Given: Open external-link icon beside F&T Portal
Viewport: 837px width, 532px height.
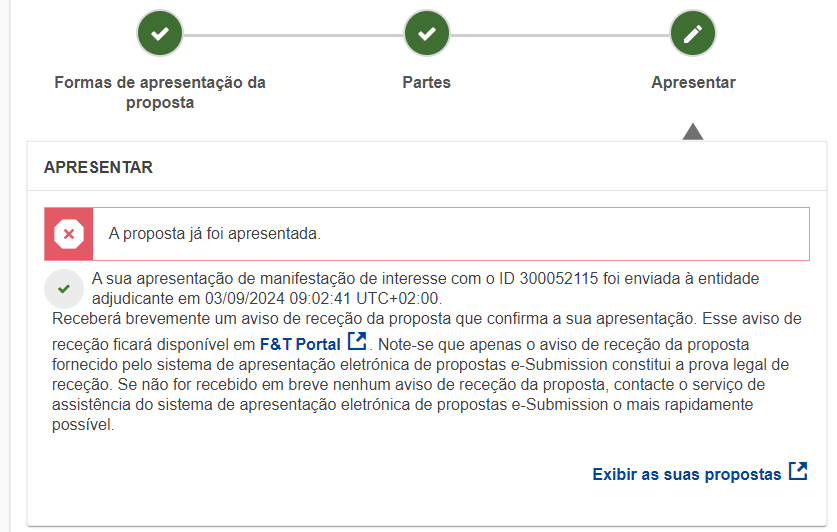Looking at the screenshot, I should tap(357, 342).
